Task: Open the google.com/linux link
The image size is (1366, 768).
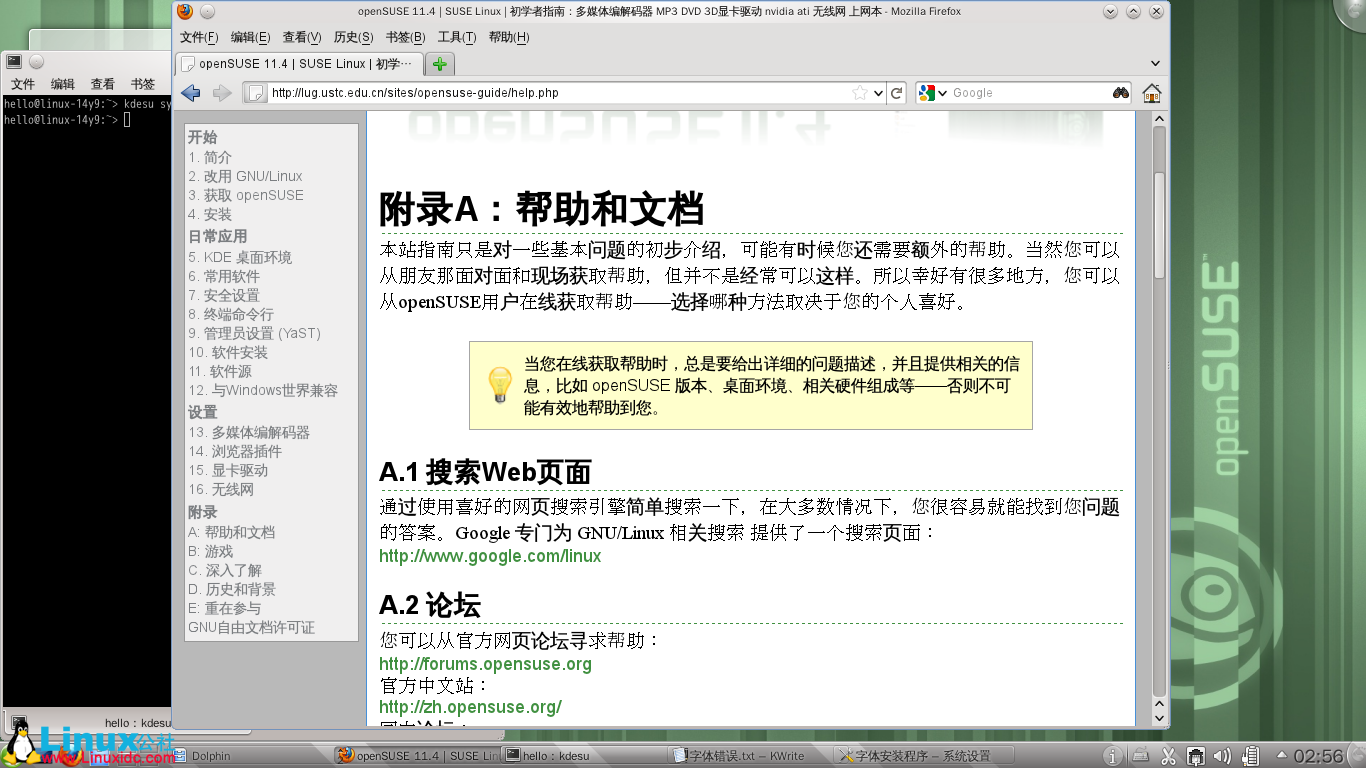Action: point(490,556)
